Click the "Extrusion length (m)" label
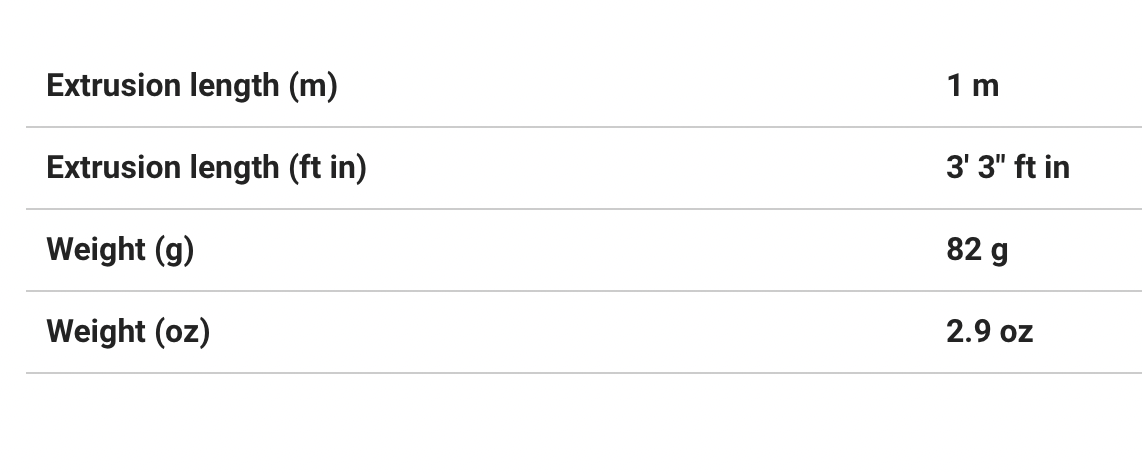This screenshot has width=1142, height=474. [x=191, y=86]
